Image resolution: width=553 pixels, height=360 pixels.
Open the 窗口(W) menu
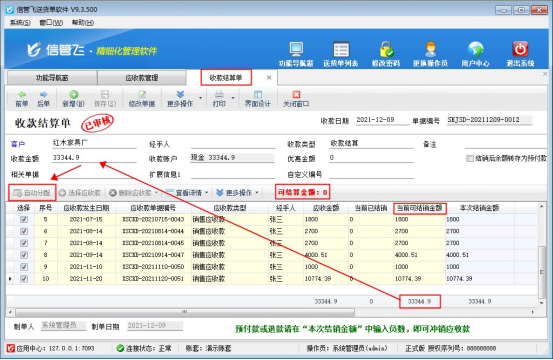click(51, 23)
